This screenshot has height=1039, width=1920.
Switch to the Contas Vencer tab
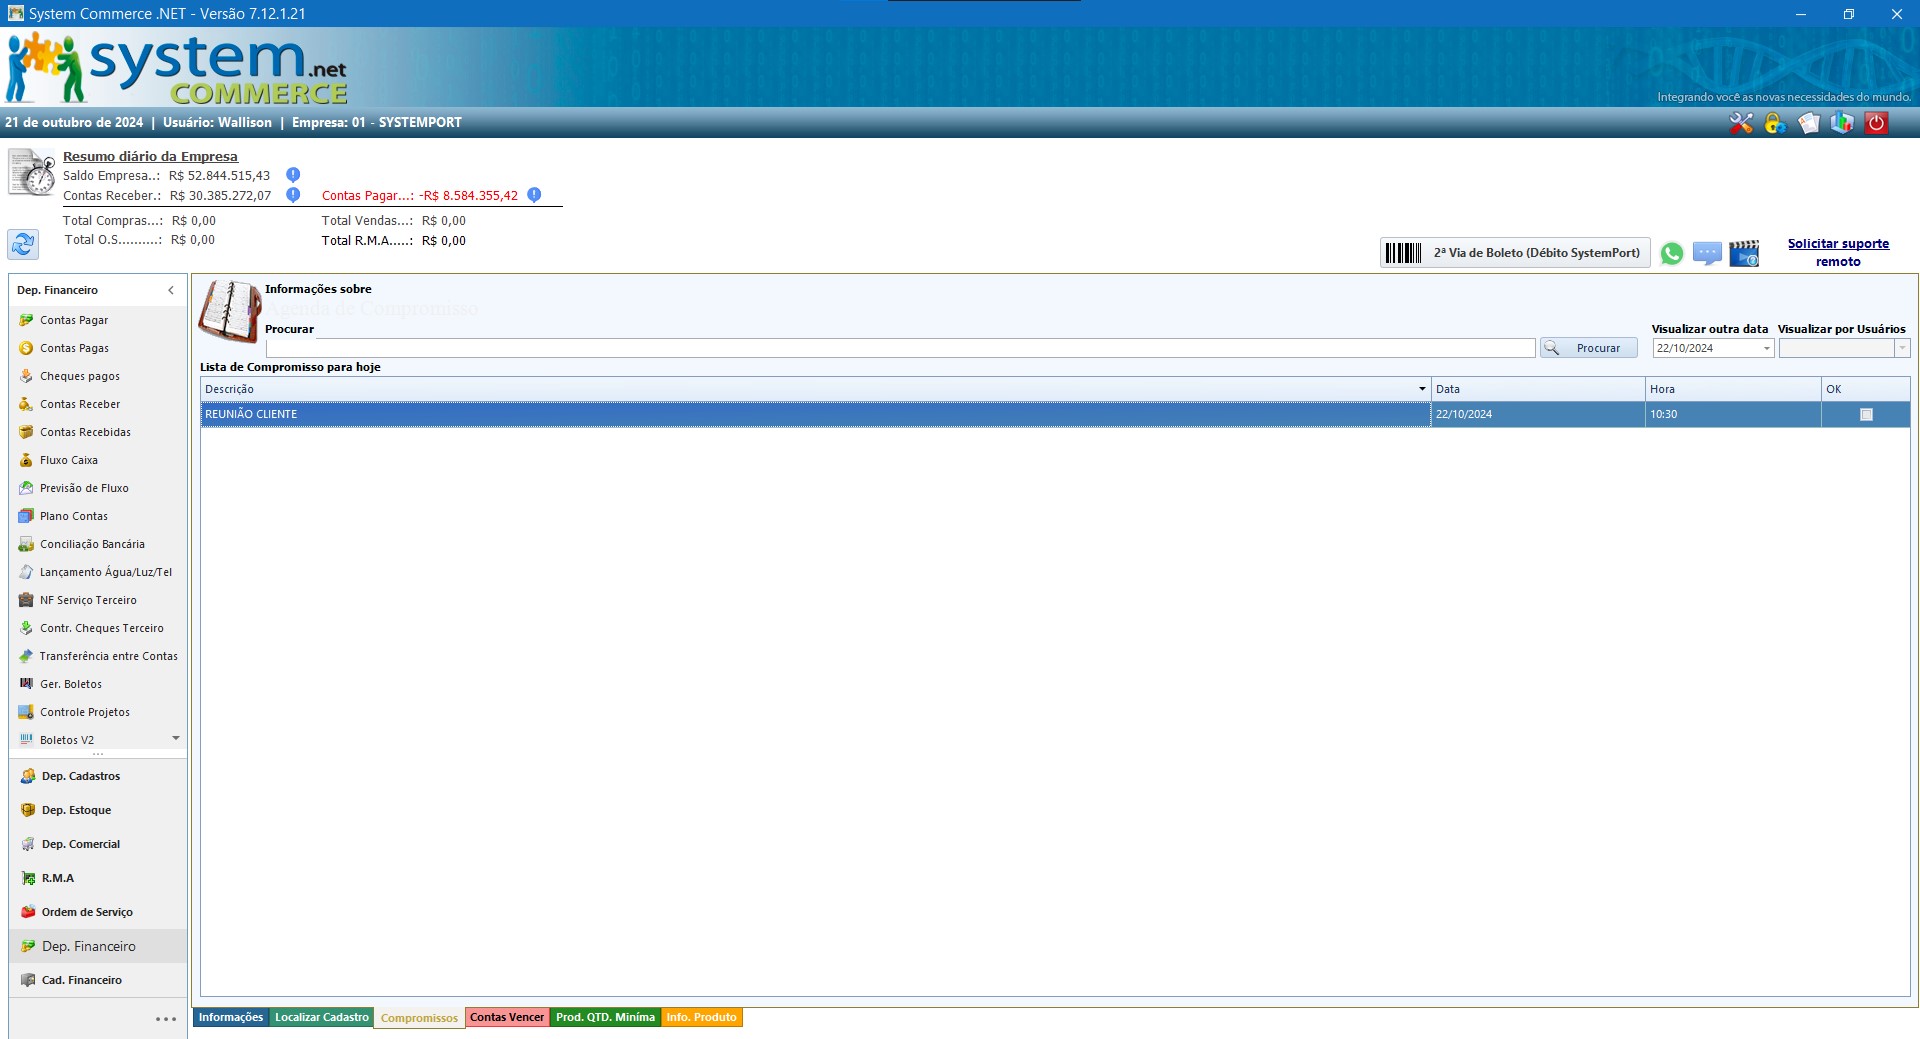point(507,1017)
